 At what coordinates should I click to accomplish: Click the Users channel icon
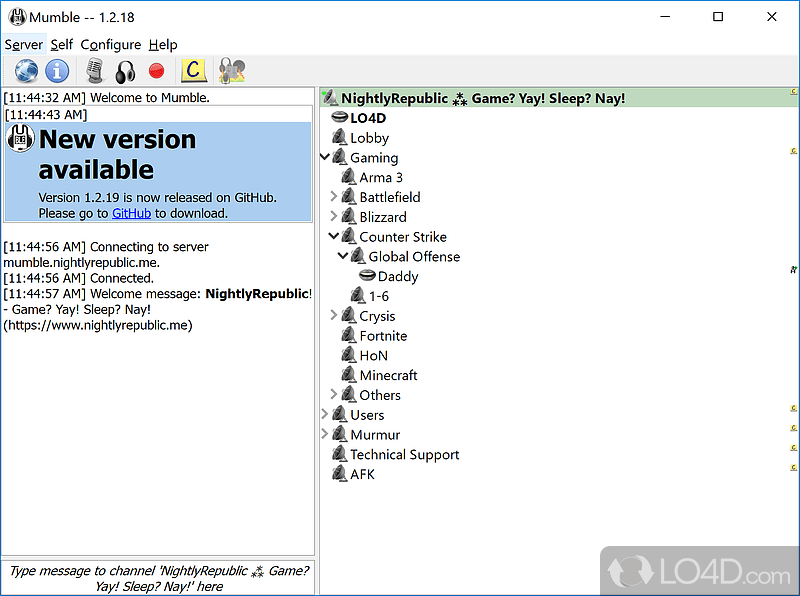click(x=340, y=414)
